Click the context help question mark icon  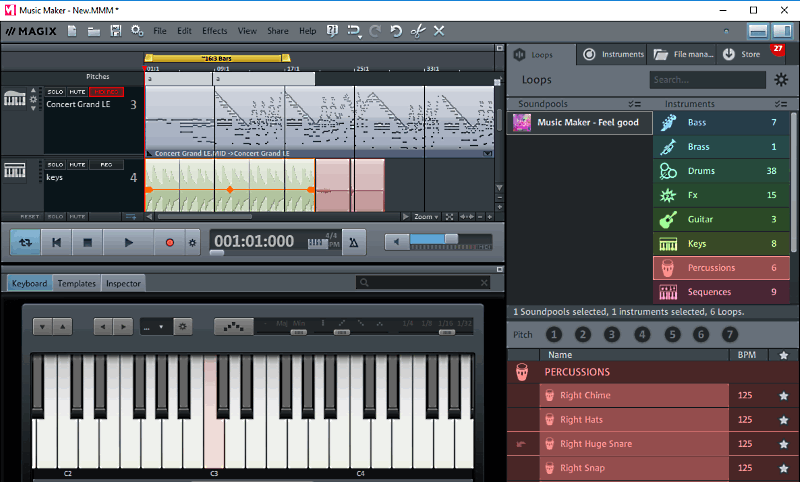pos(332,31)
